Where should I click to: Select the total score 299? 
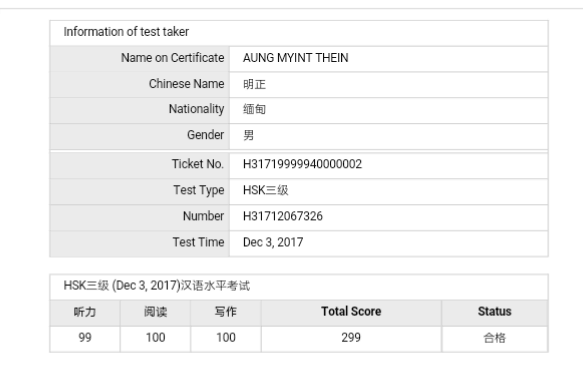(x=351, y=338)
